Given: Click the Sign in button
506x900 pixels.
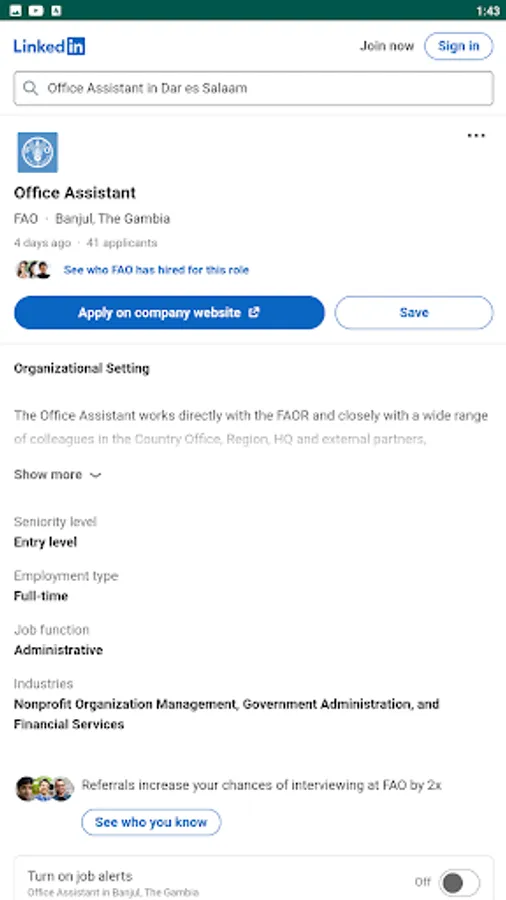Looking at the screenshot, I should click(458, 46).
